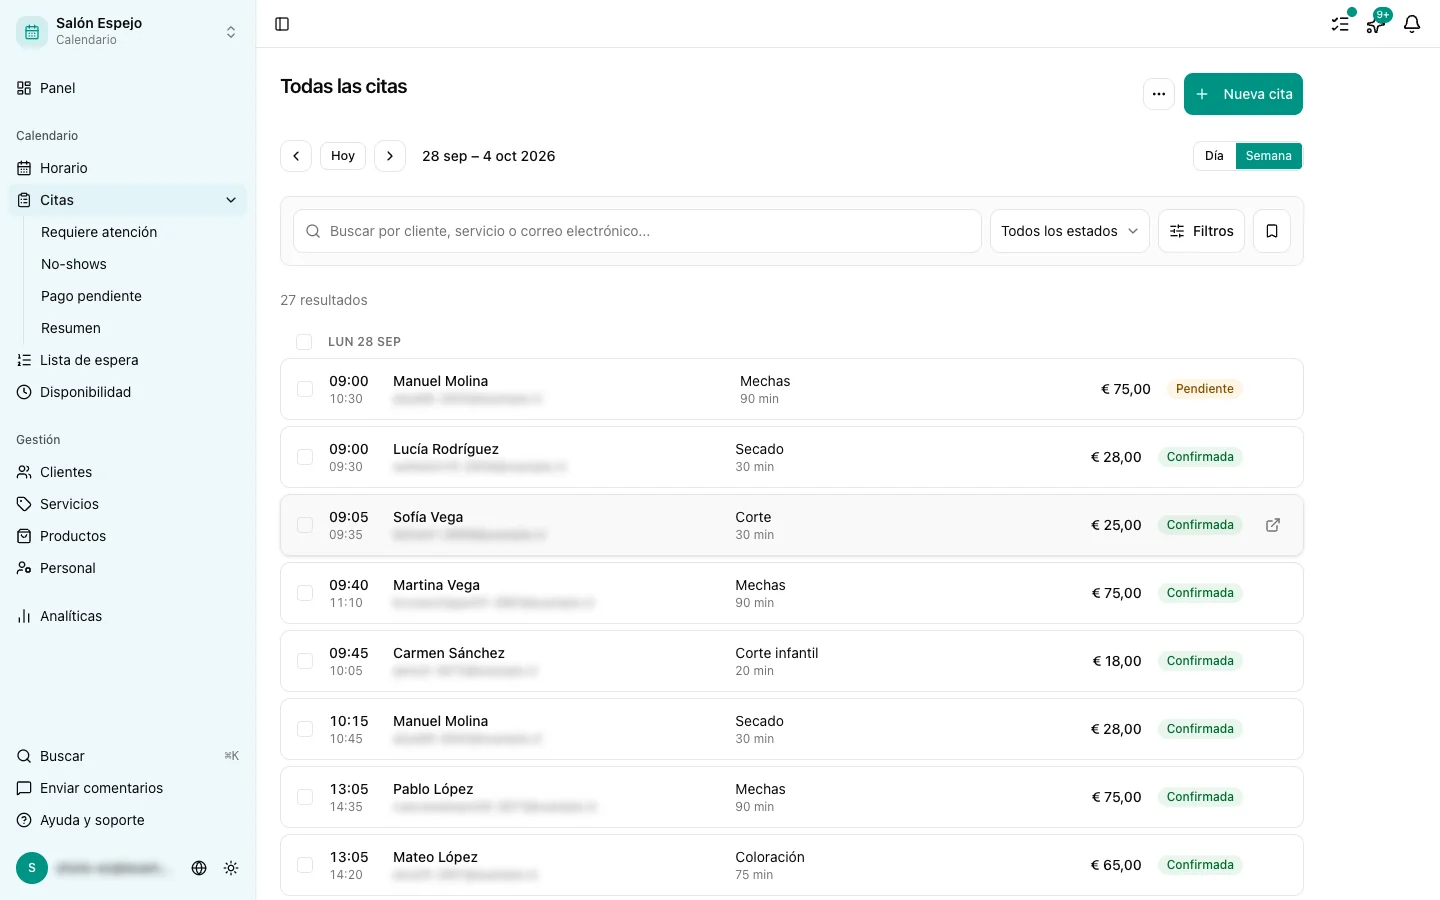Collapse the Citas submenu chevron
Image resolution: width=1440 pixels, height=900 pixels.
pyautogui.click(x=231, y=200)
